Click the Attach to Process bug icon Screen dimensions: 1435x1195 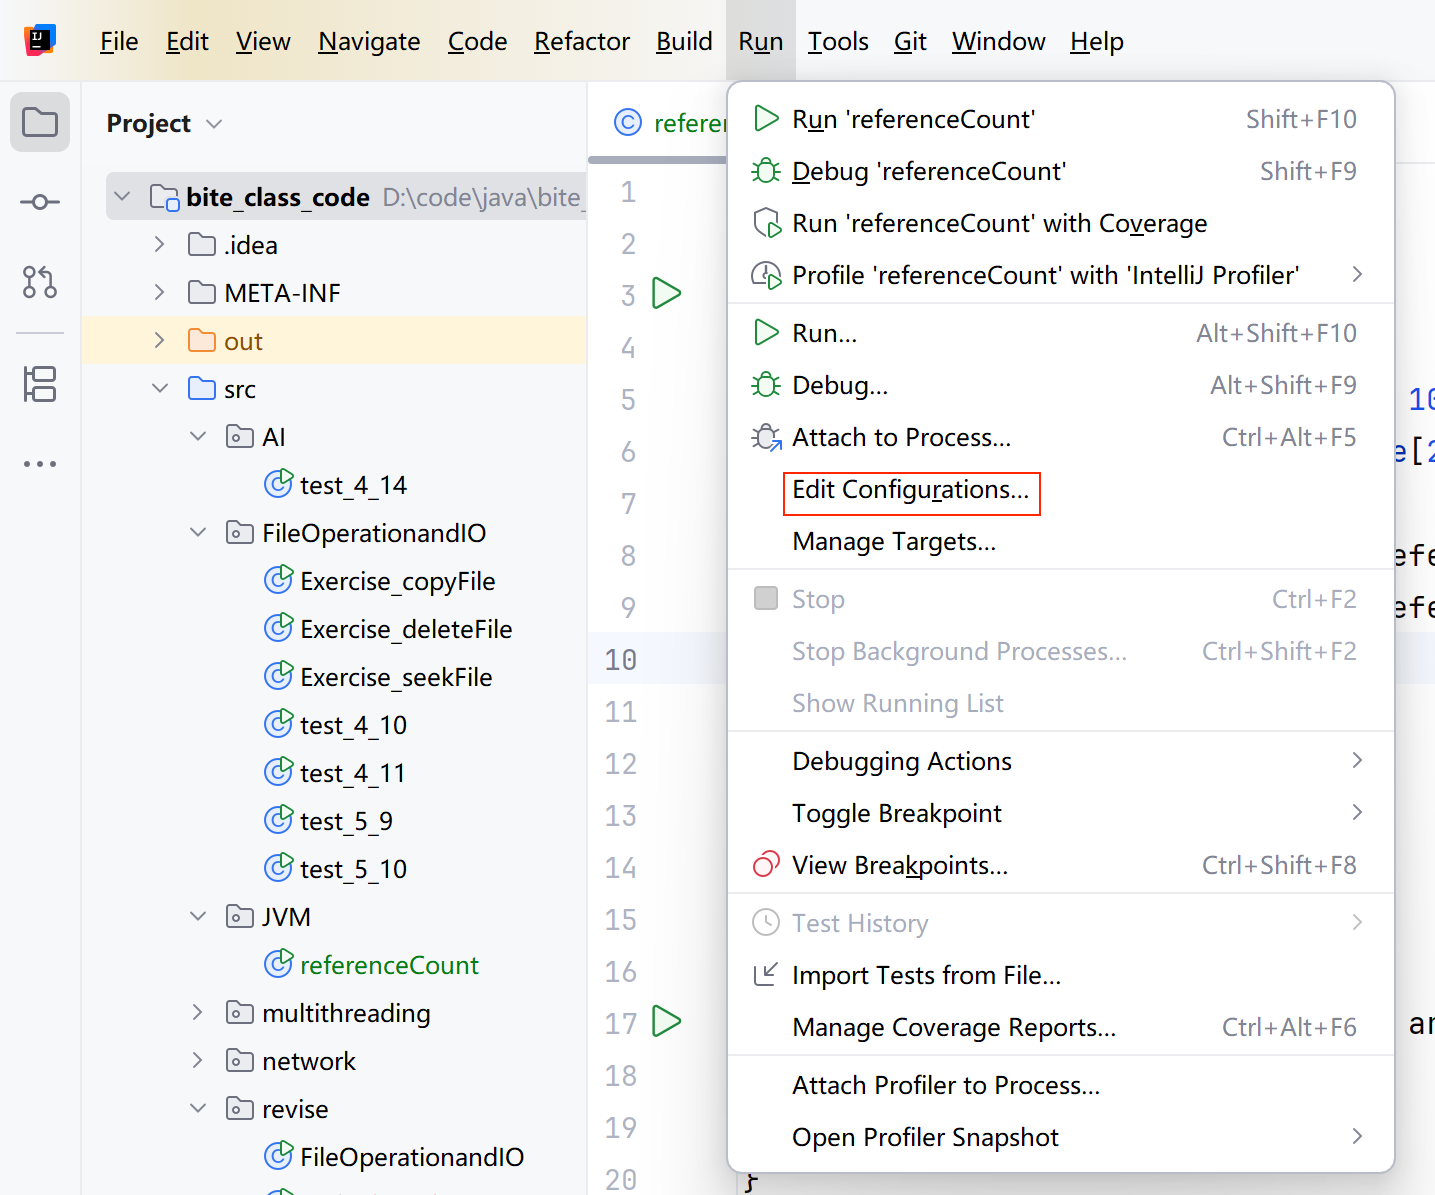[766, 437]
